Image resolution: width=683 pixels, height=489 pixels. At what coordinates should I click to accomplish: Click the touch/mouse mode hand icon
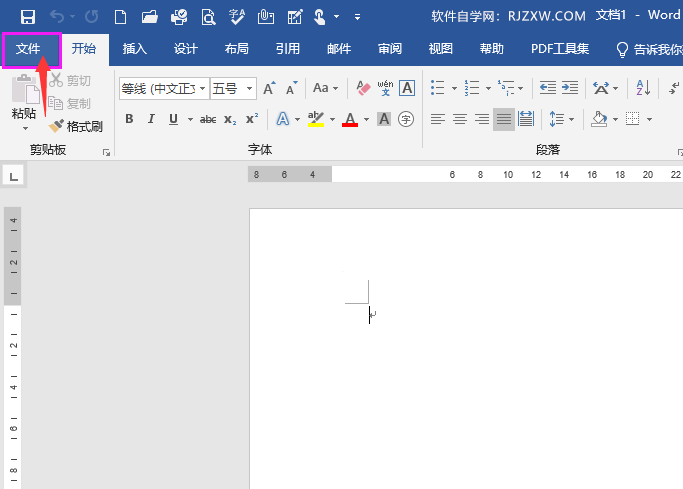[320, 17]
